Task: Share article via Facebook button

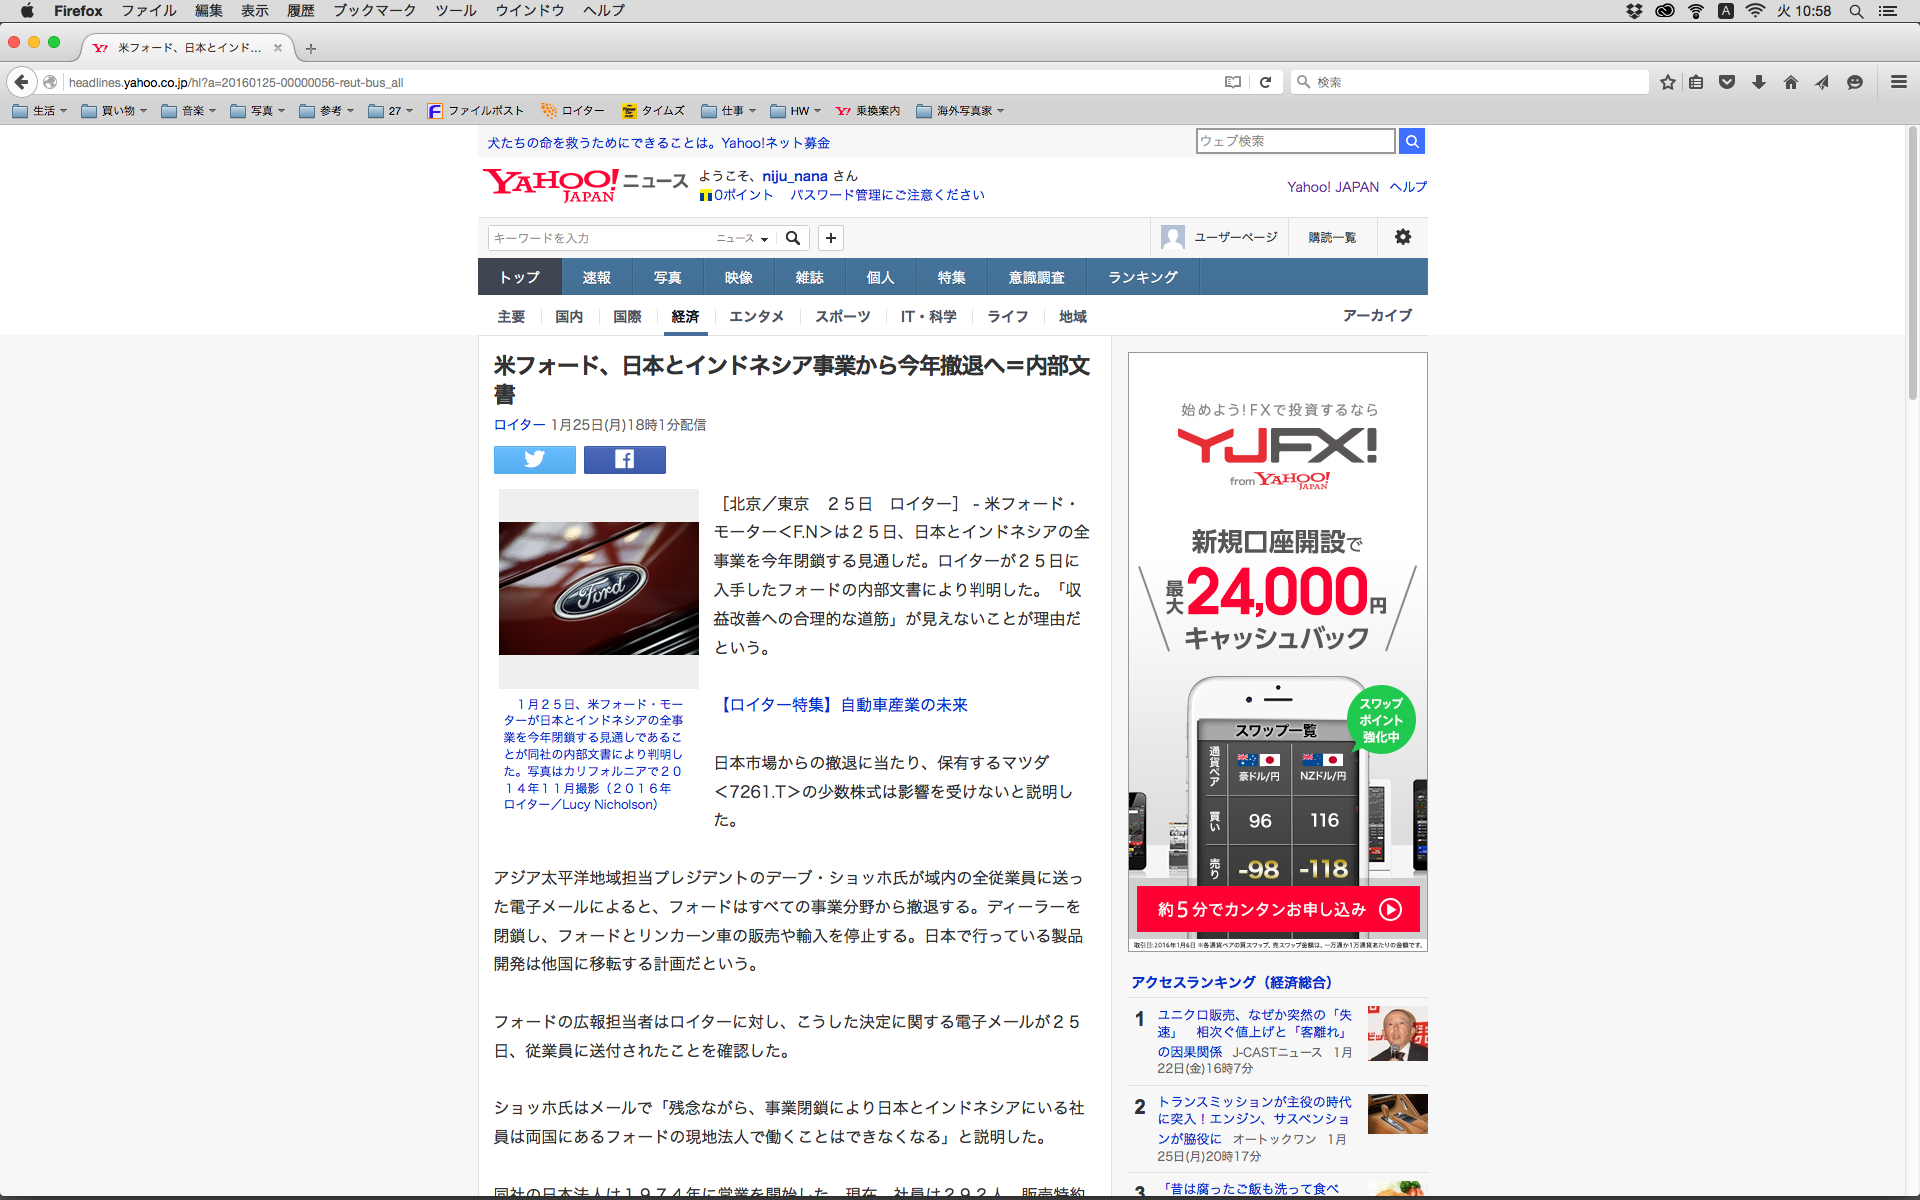Action: click(x=624, y=459)
